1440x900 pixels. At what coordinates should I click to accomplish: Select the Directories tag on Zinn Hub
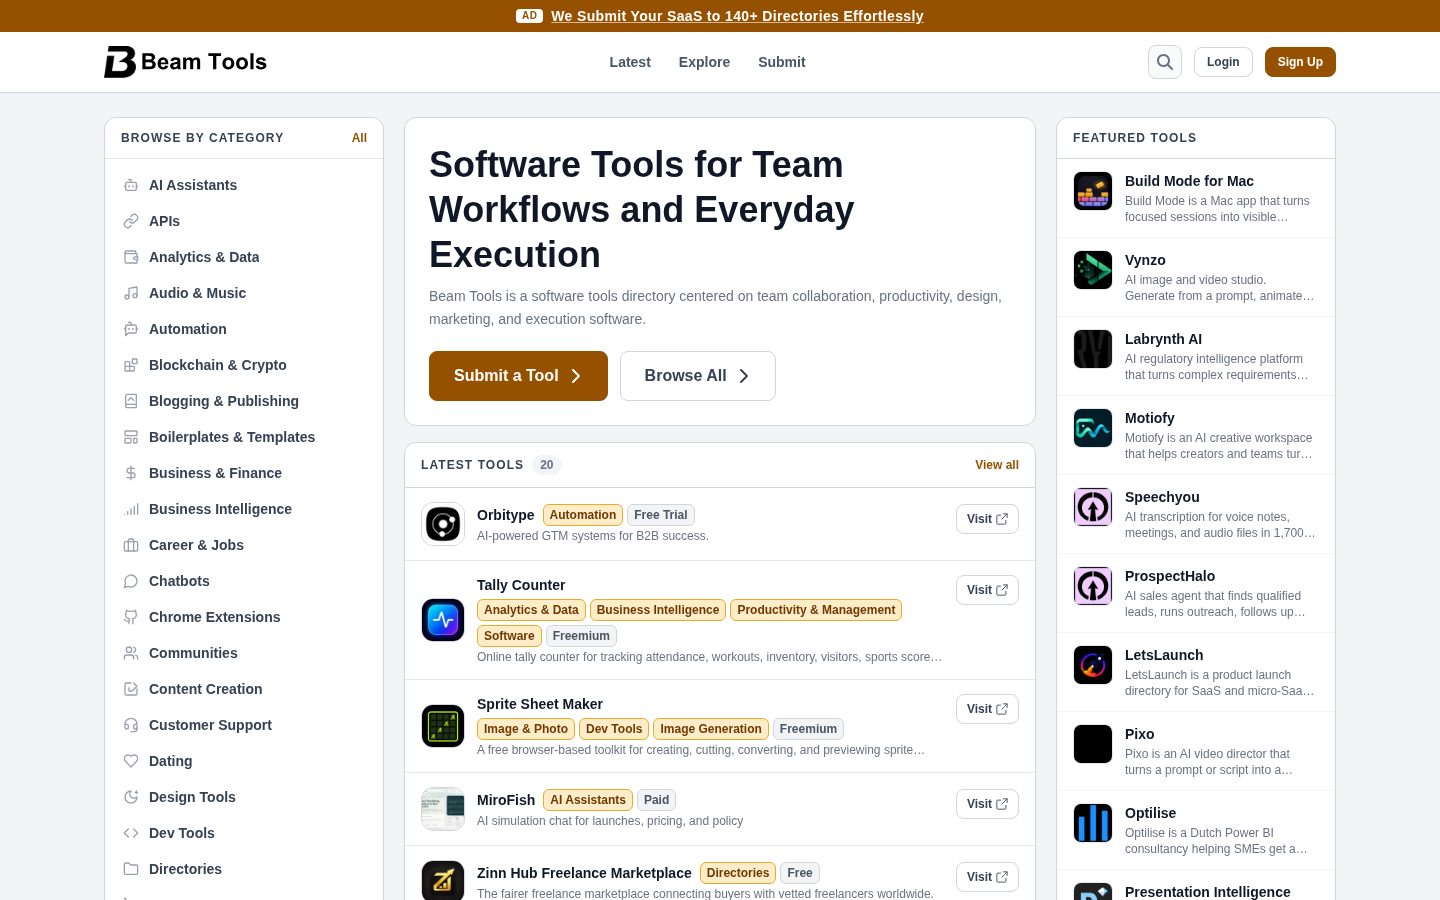click(x=738, y=873)
